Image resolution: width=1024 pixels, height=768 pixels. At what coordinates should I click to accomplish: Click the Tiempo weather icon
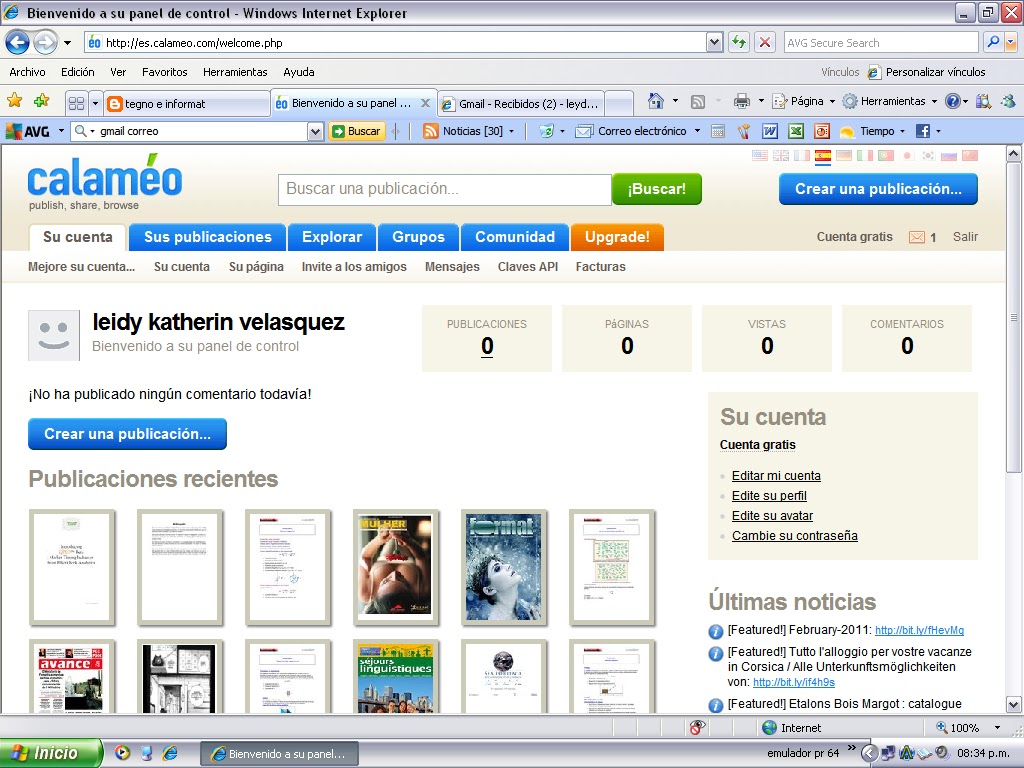[x=849, y=130]
